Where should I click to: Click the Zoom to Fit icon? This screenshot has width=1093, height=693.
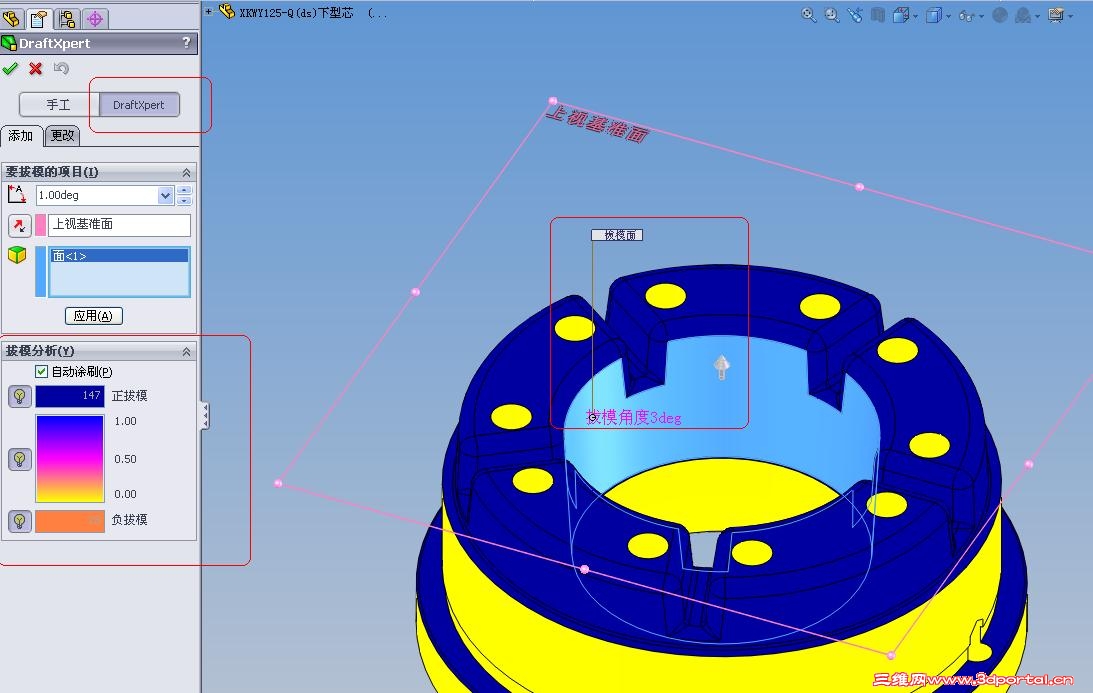(x=809, y=15)
